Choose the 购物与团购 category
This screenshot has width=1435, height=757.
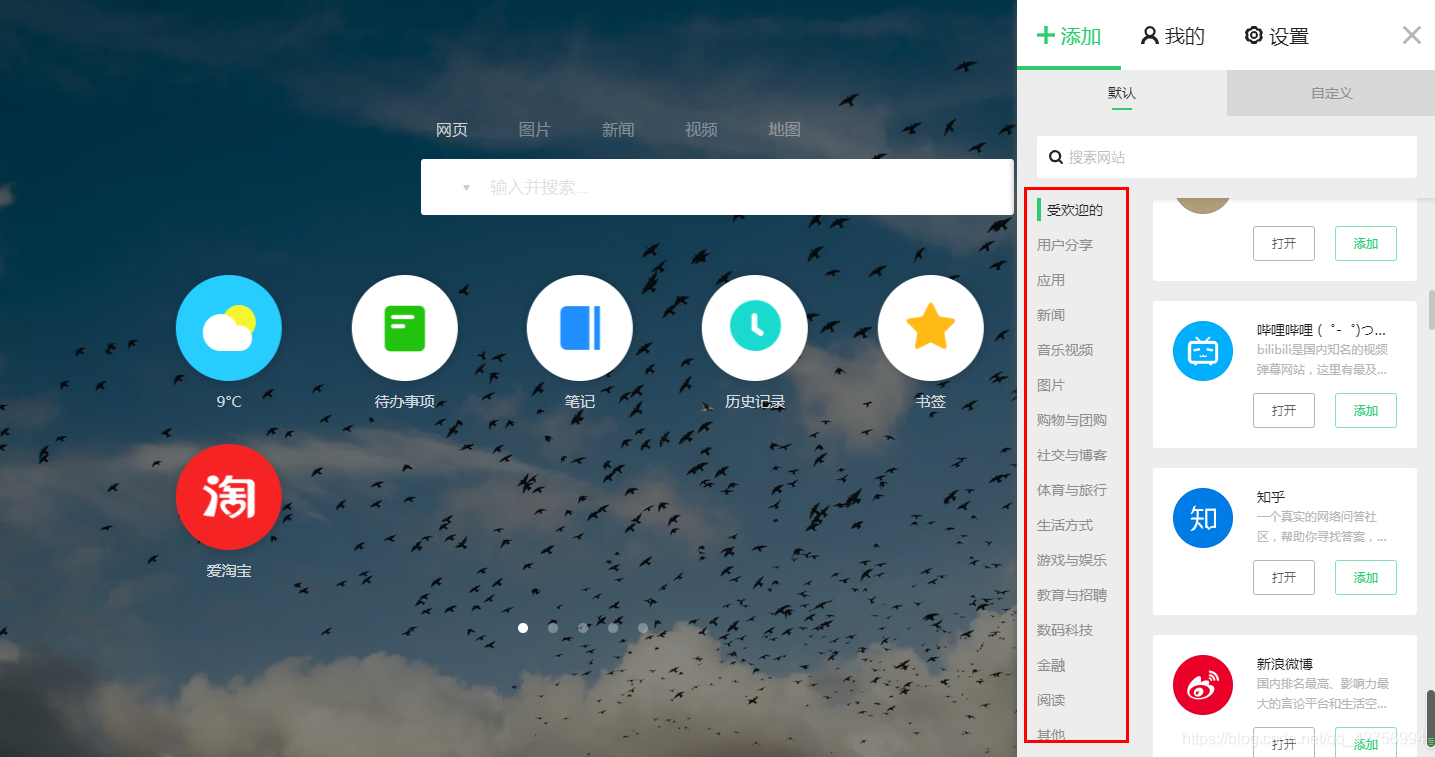tap(1072, 420)
